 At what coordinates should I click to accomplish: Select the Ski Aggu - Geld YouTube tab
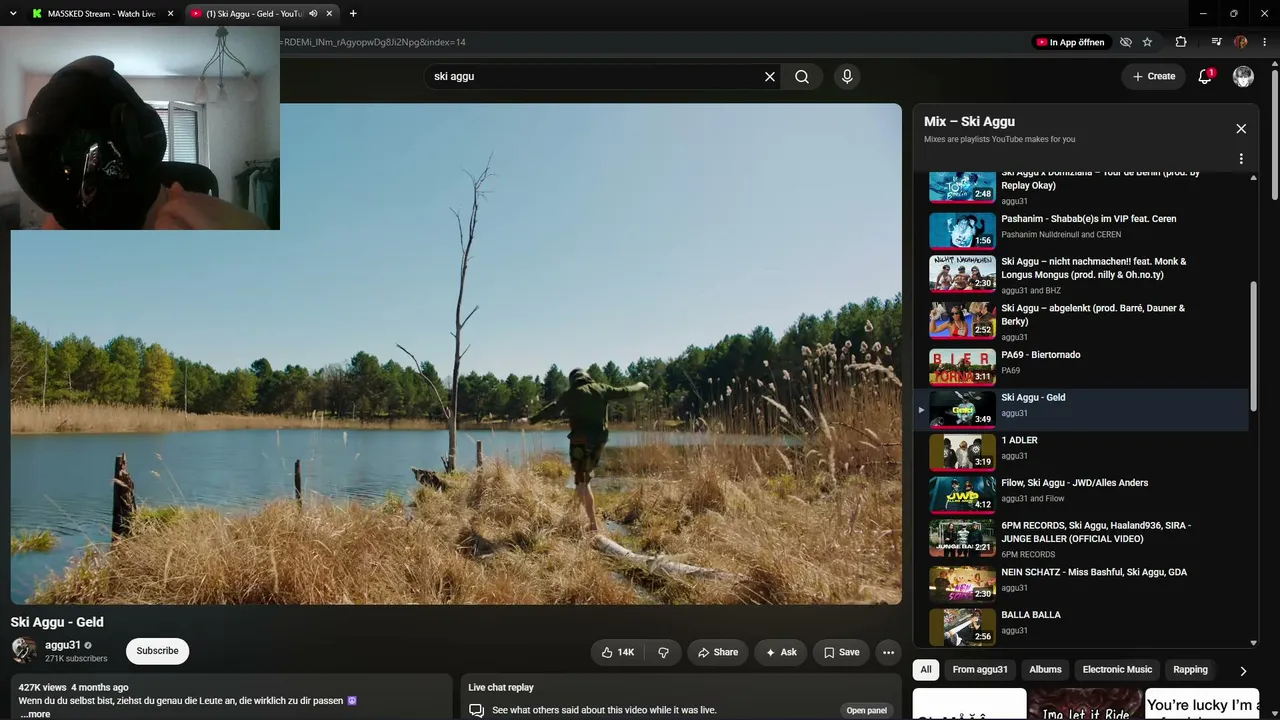tap(254, 14)
